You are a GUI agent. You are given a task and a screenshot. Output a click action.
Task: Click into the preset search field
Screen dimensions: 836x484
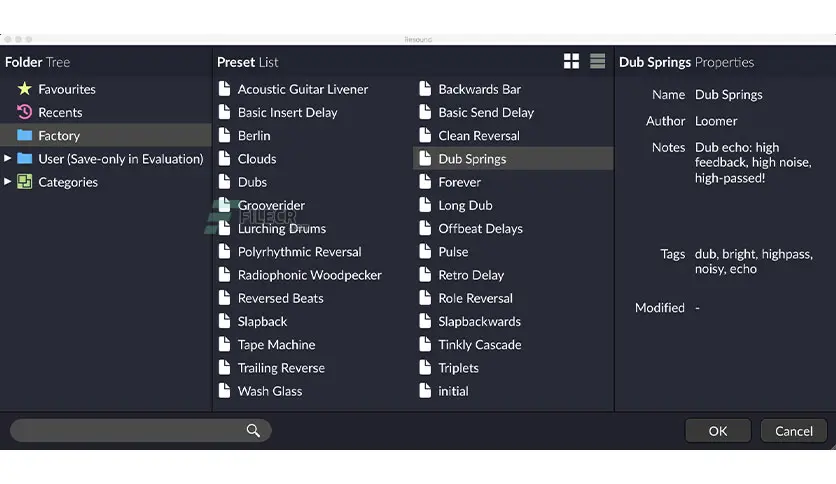pyautogui.click(x=125, y=431)
